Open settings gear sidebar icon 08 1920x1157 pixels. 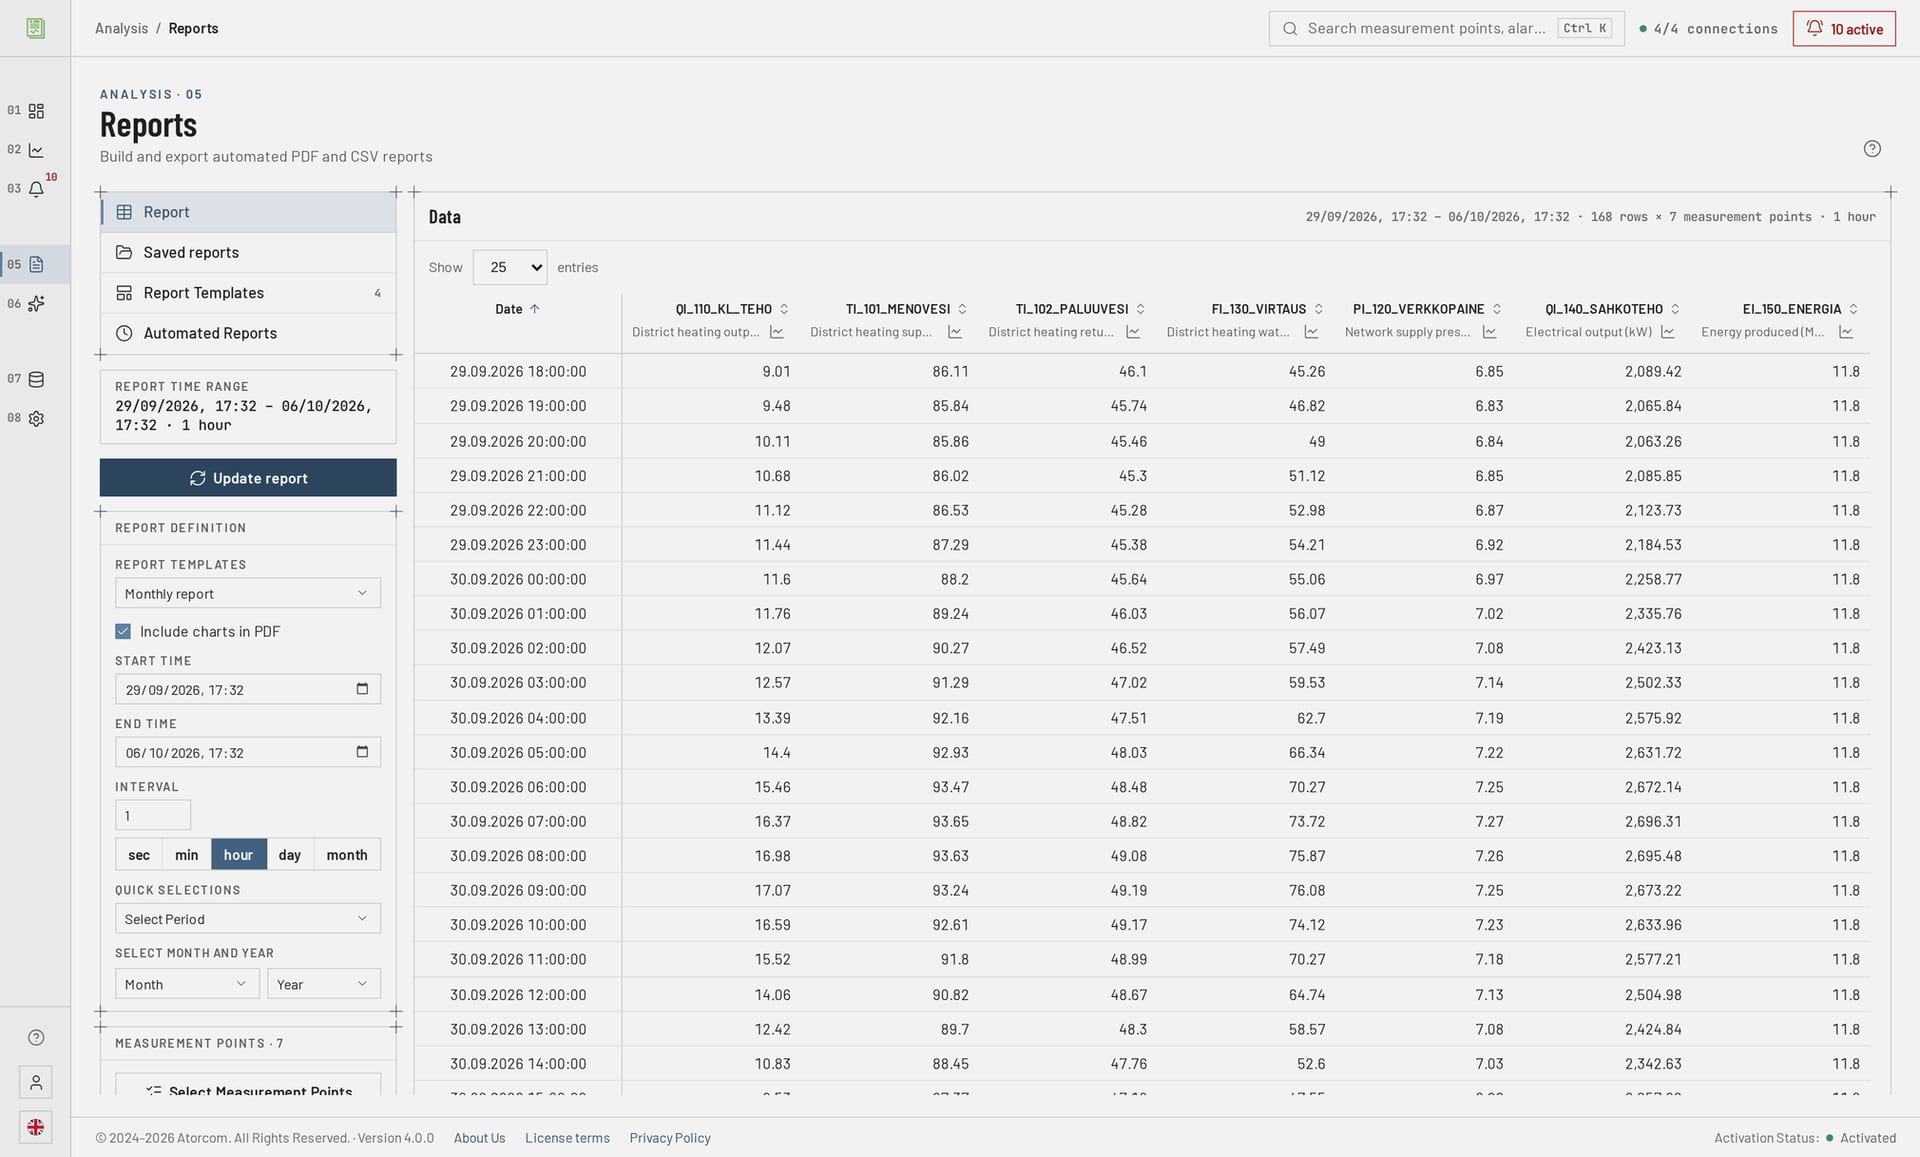pyautogui.click(x=36, y=419)
